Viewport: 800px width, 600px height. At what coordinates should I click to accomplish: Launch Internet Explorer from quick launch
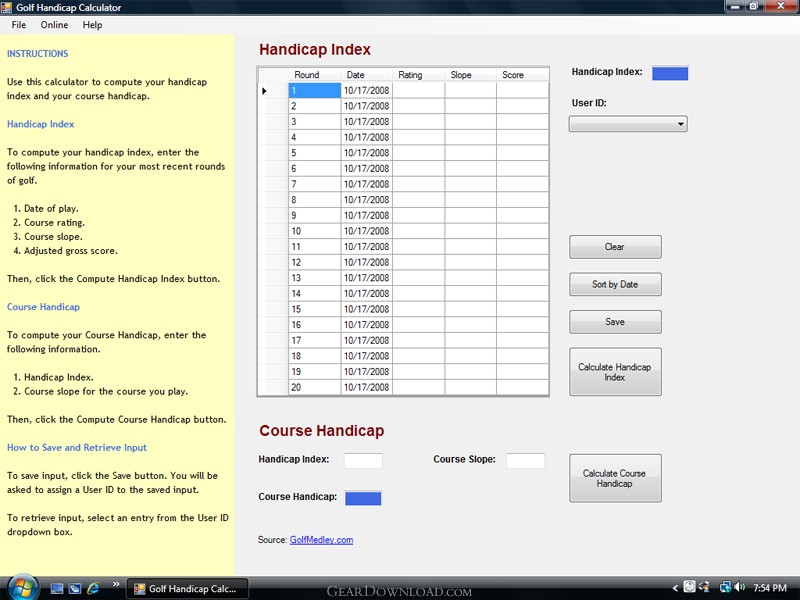tap(93, 589)
